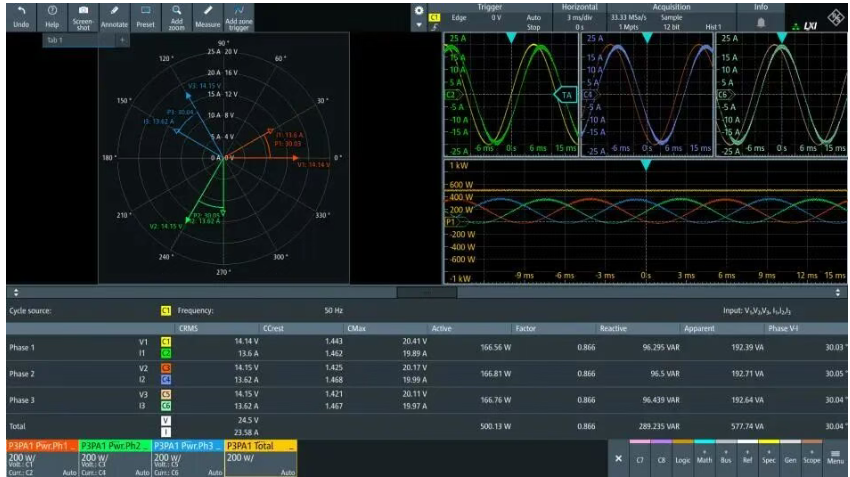Click the green C2 badge for I1
This screenshot has height=477, width=850.
[x=166, y=353]
